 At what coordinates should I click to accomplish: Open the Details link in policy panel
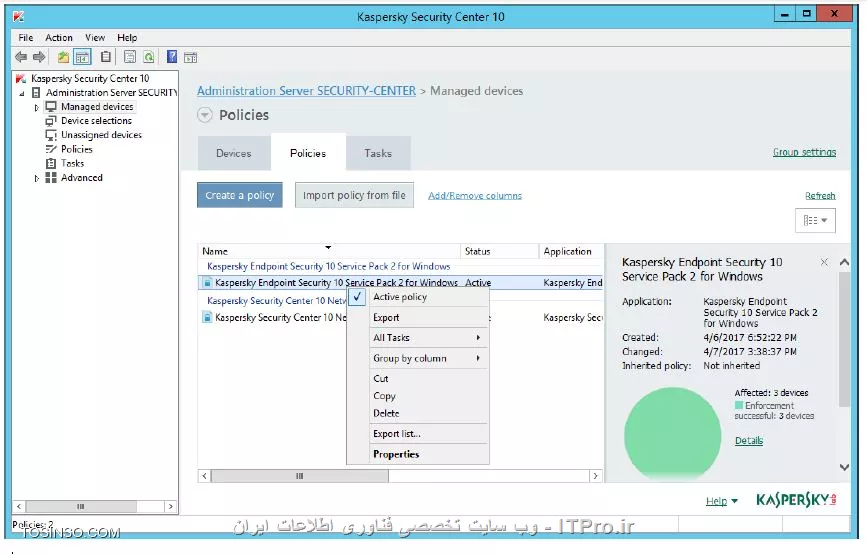[x=749, y=441]
